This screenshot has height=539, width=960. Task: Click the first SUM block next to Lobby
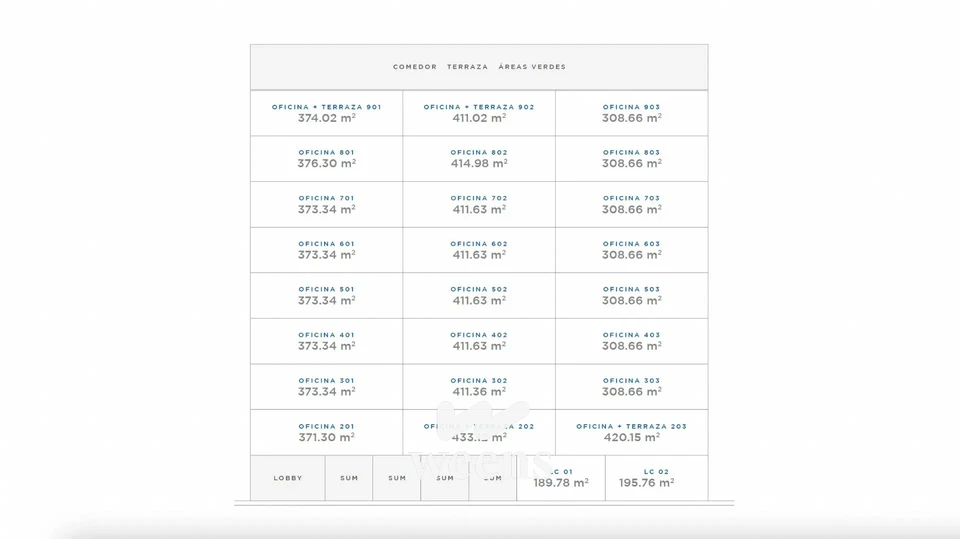(349, 478)
